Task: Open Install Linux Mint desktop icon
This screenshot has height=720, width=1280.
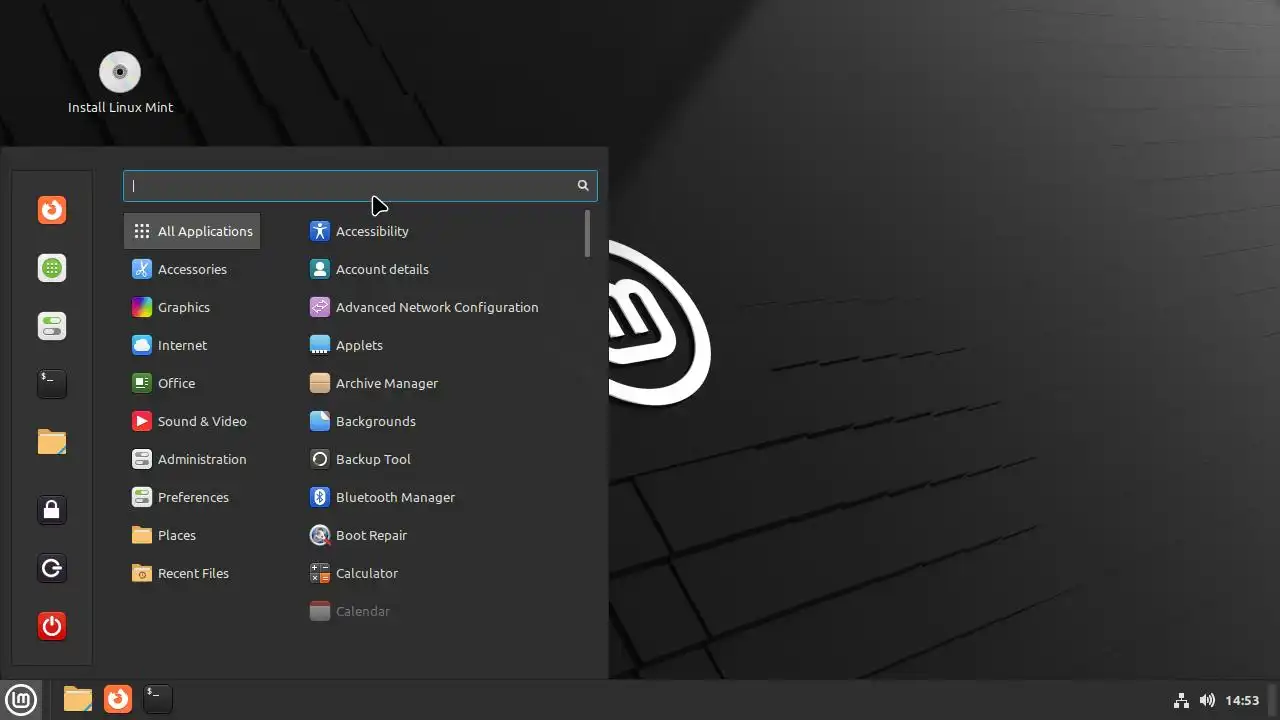Action: pyautogui.click(x=120, y=83)
